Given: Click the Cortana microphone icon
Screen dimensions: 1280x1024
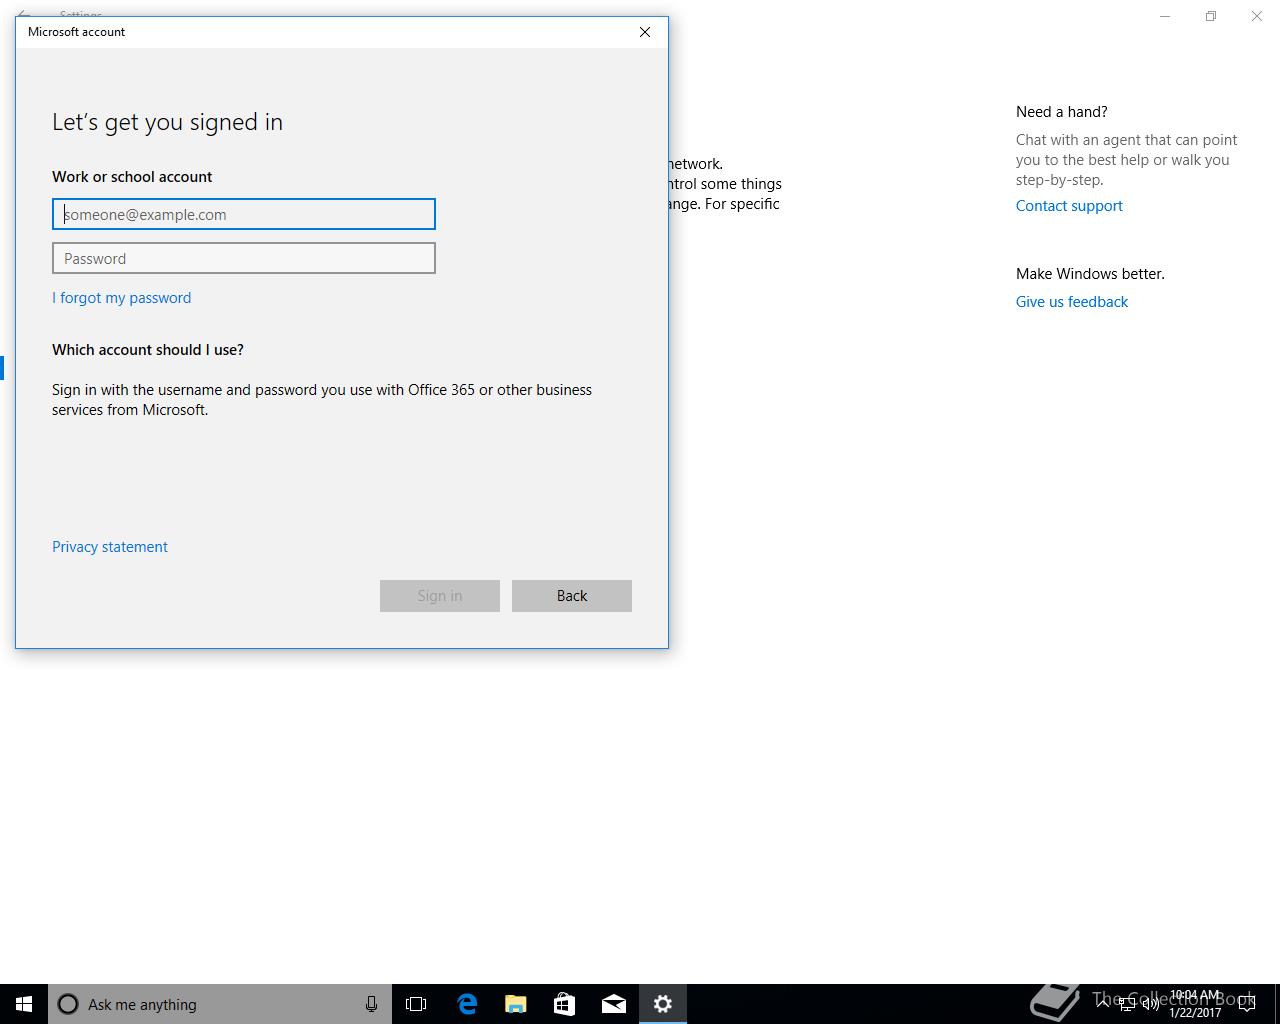Looking at the screenshot, I should click(371, 1004).
